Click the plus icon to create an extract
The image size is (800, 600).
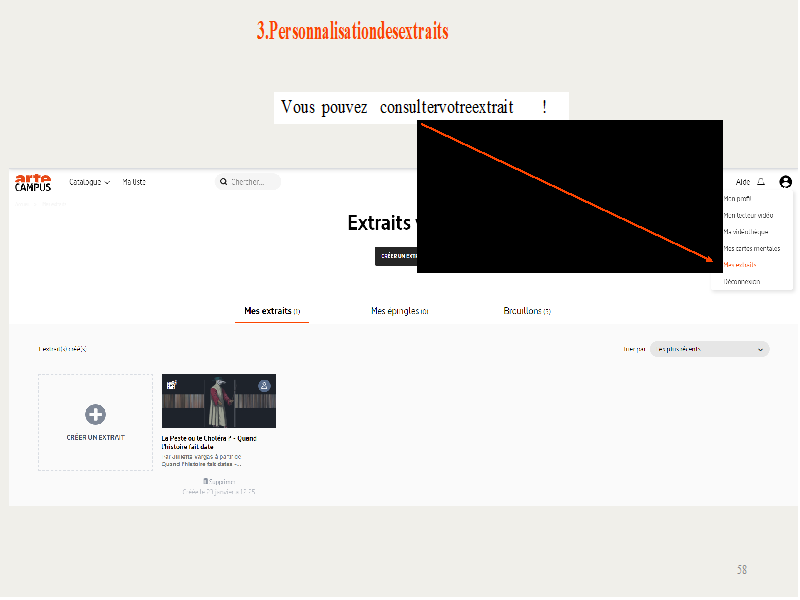pos(96,414)
